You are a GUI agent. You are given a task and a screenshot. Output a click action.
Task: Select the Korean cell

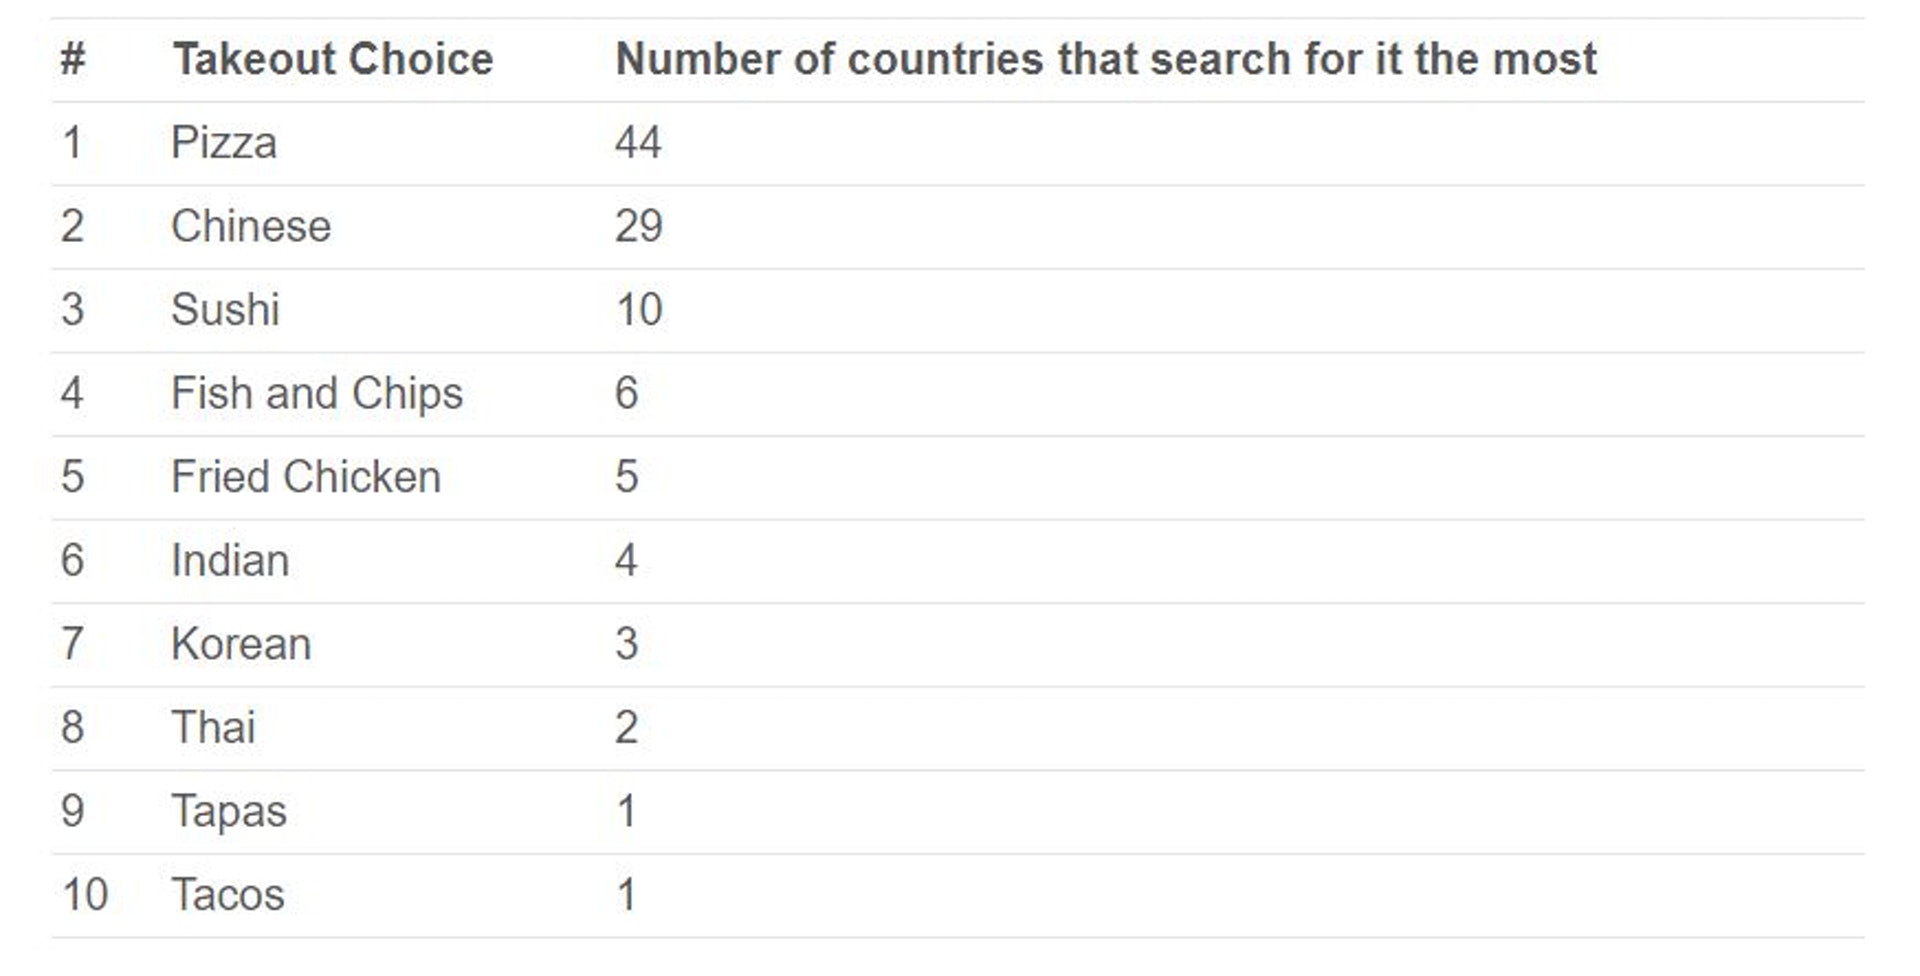tap(241, 643)
